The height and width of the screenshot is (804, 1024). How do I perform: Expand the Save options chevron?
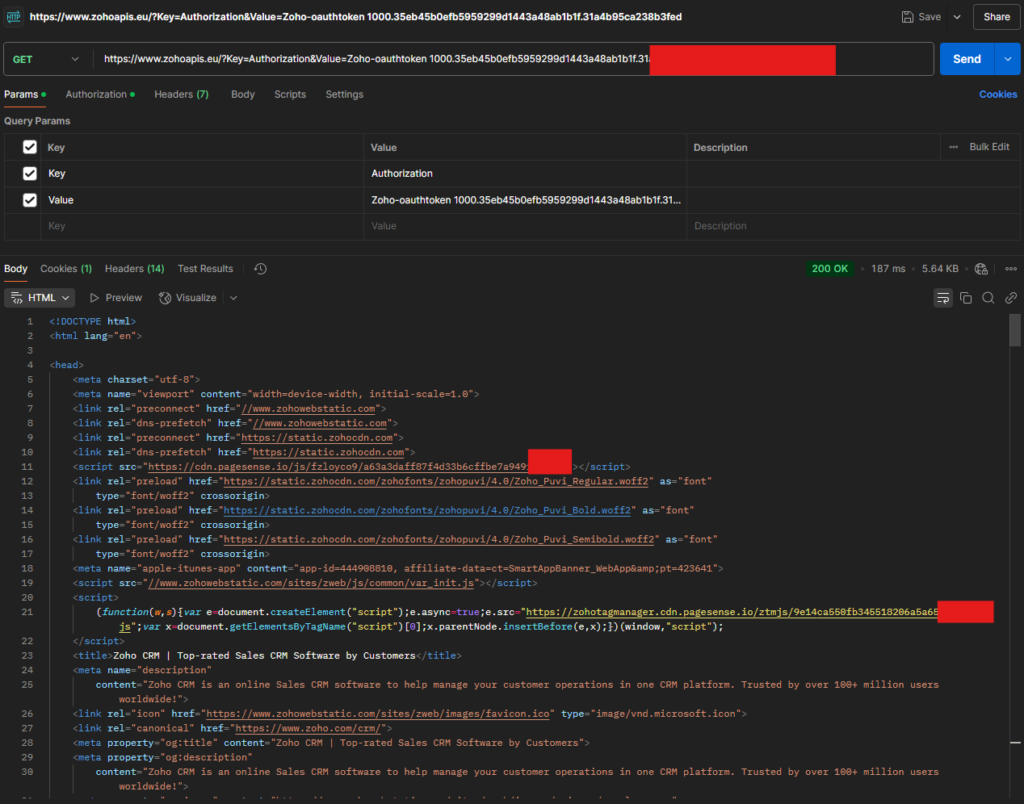[957, 17]
